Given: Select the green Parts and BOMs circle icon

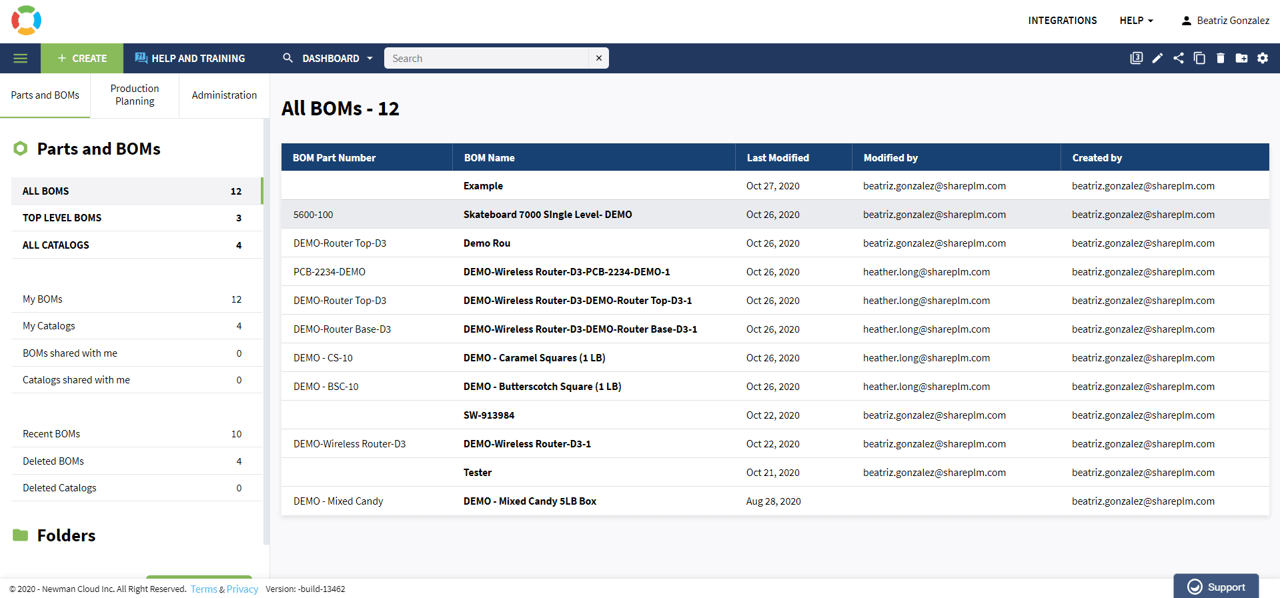Looking at the screenshot, I should click(20, 147).
